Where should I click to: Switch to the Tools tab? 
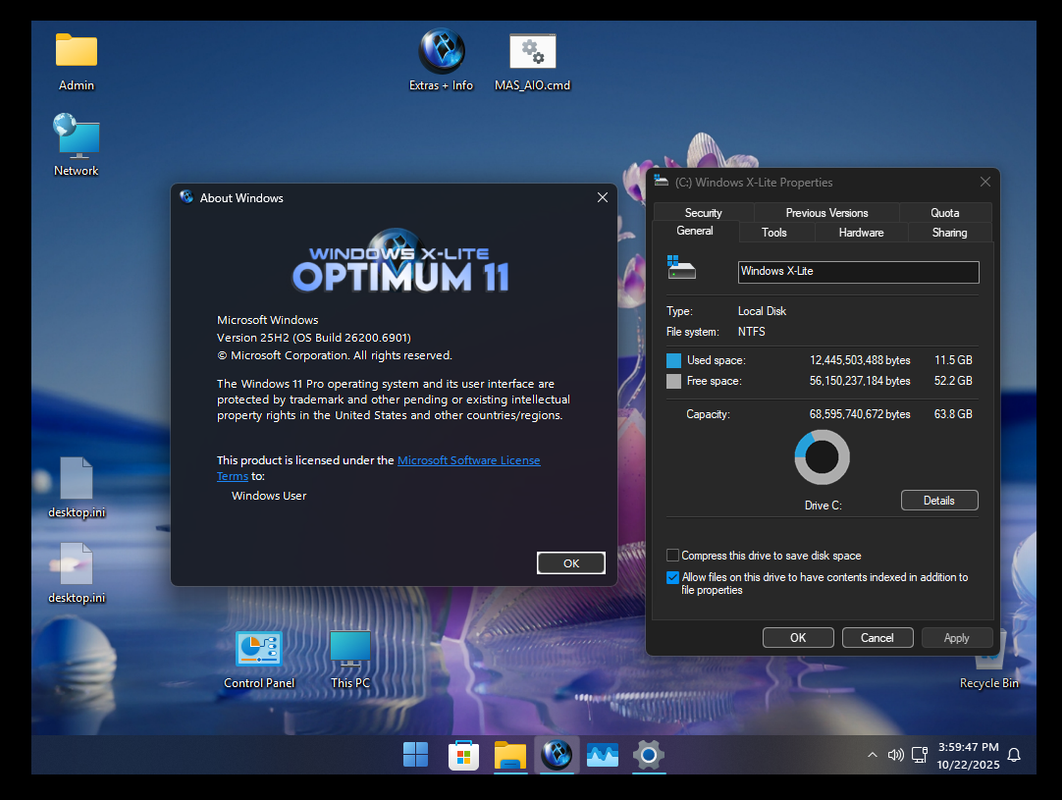pyautogui.click(x=774, y=232)
